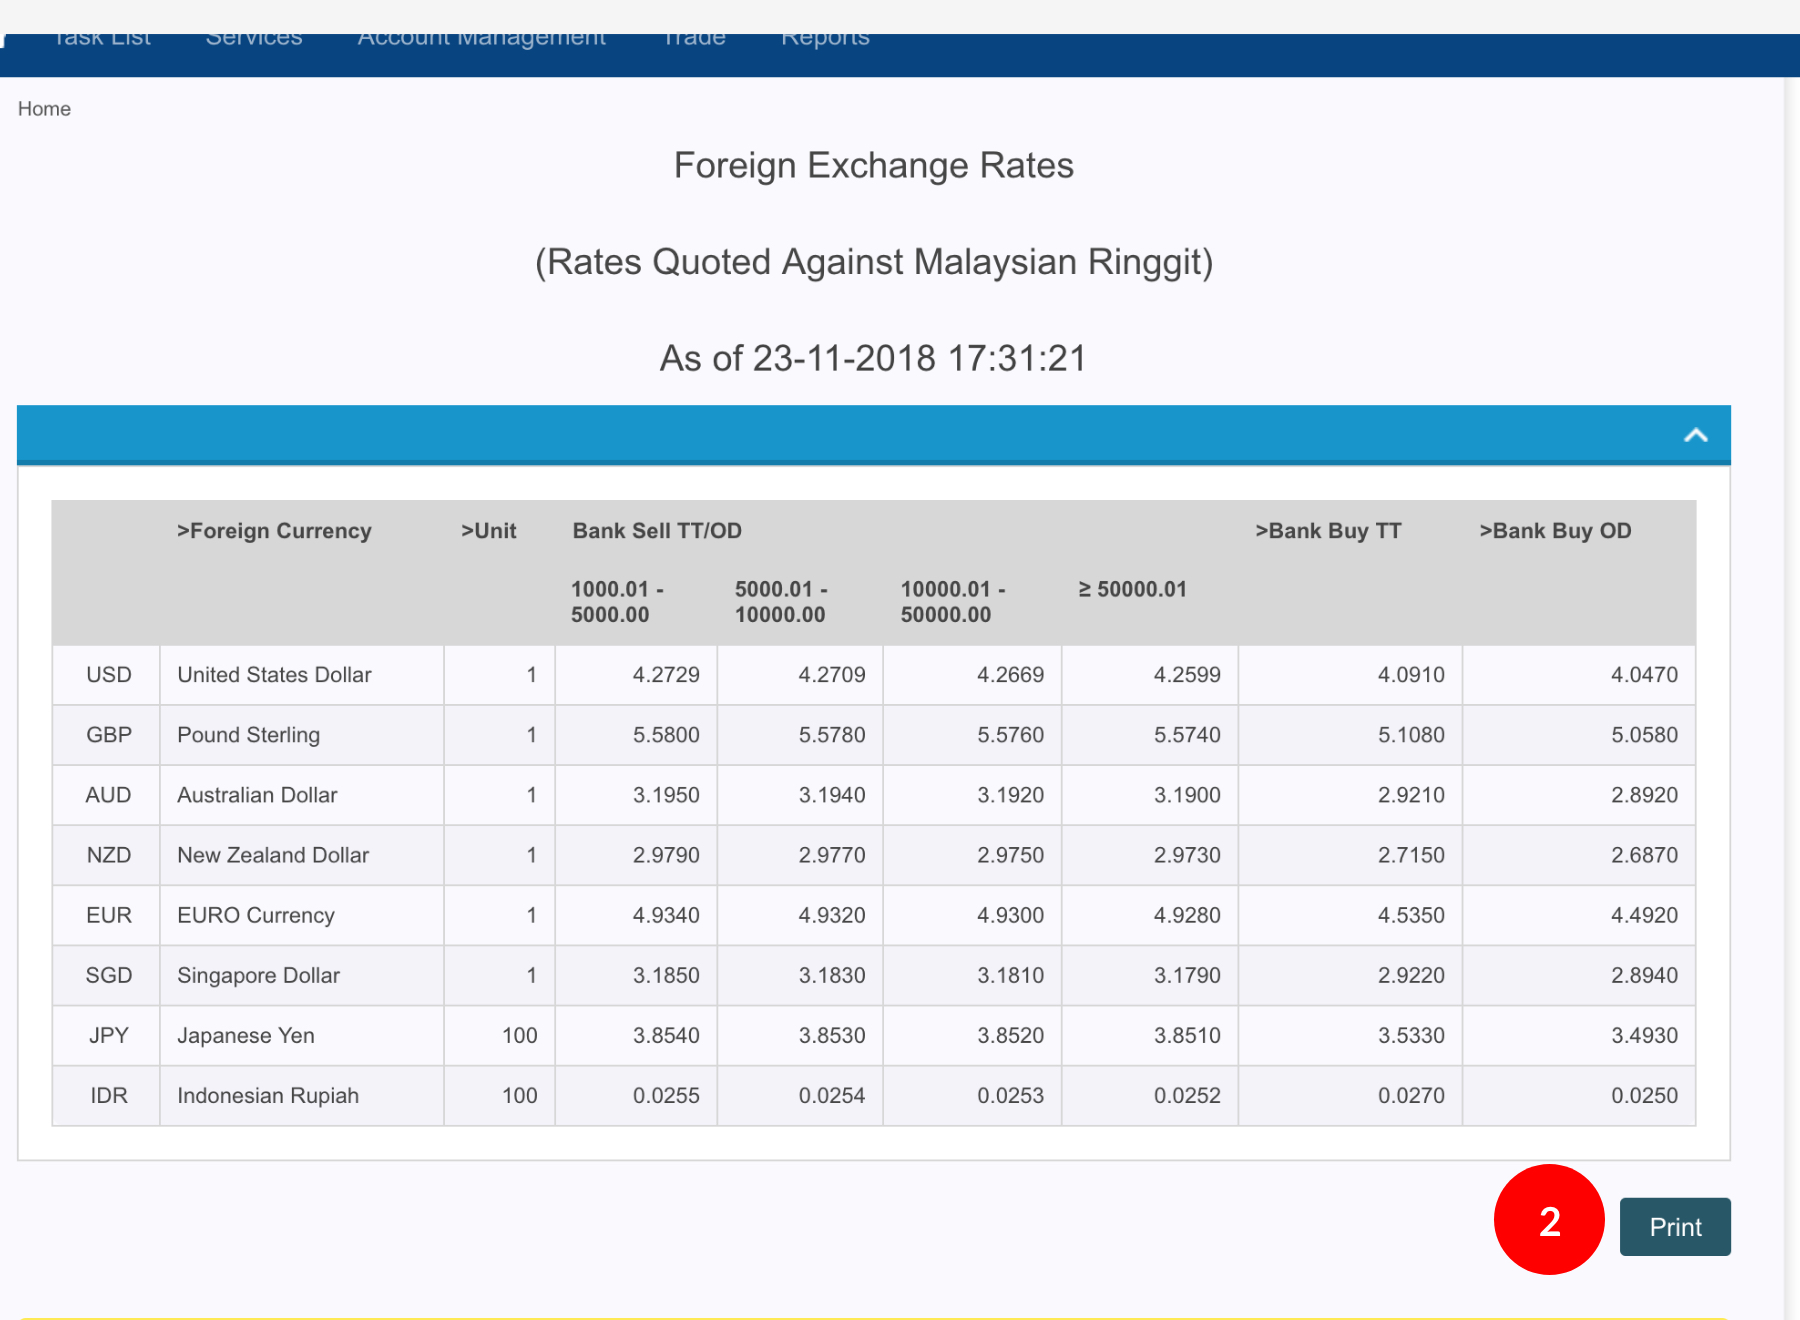Select the Singapore Dollar Bank Buy TT rate
The width and height of the screenshot is (1800, 1320).
[1410, 975]
